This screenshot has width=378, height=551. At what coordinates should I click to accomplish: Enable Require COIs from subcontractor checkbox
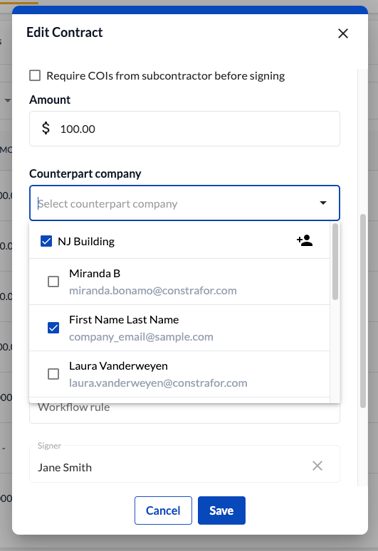(x=35, y=76)
